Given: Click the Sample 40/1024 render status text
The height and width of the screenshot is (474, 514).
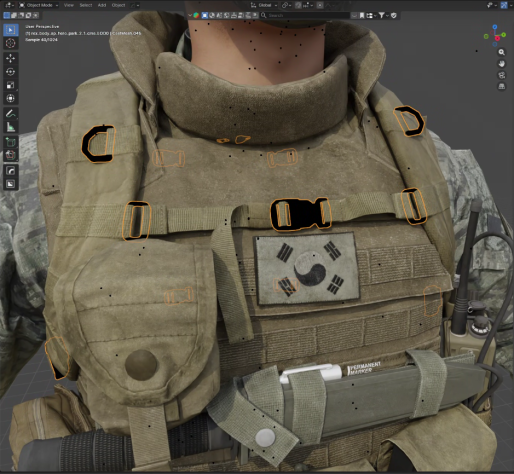Looking at the screenshot, I should click(x=41, y=40).
